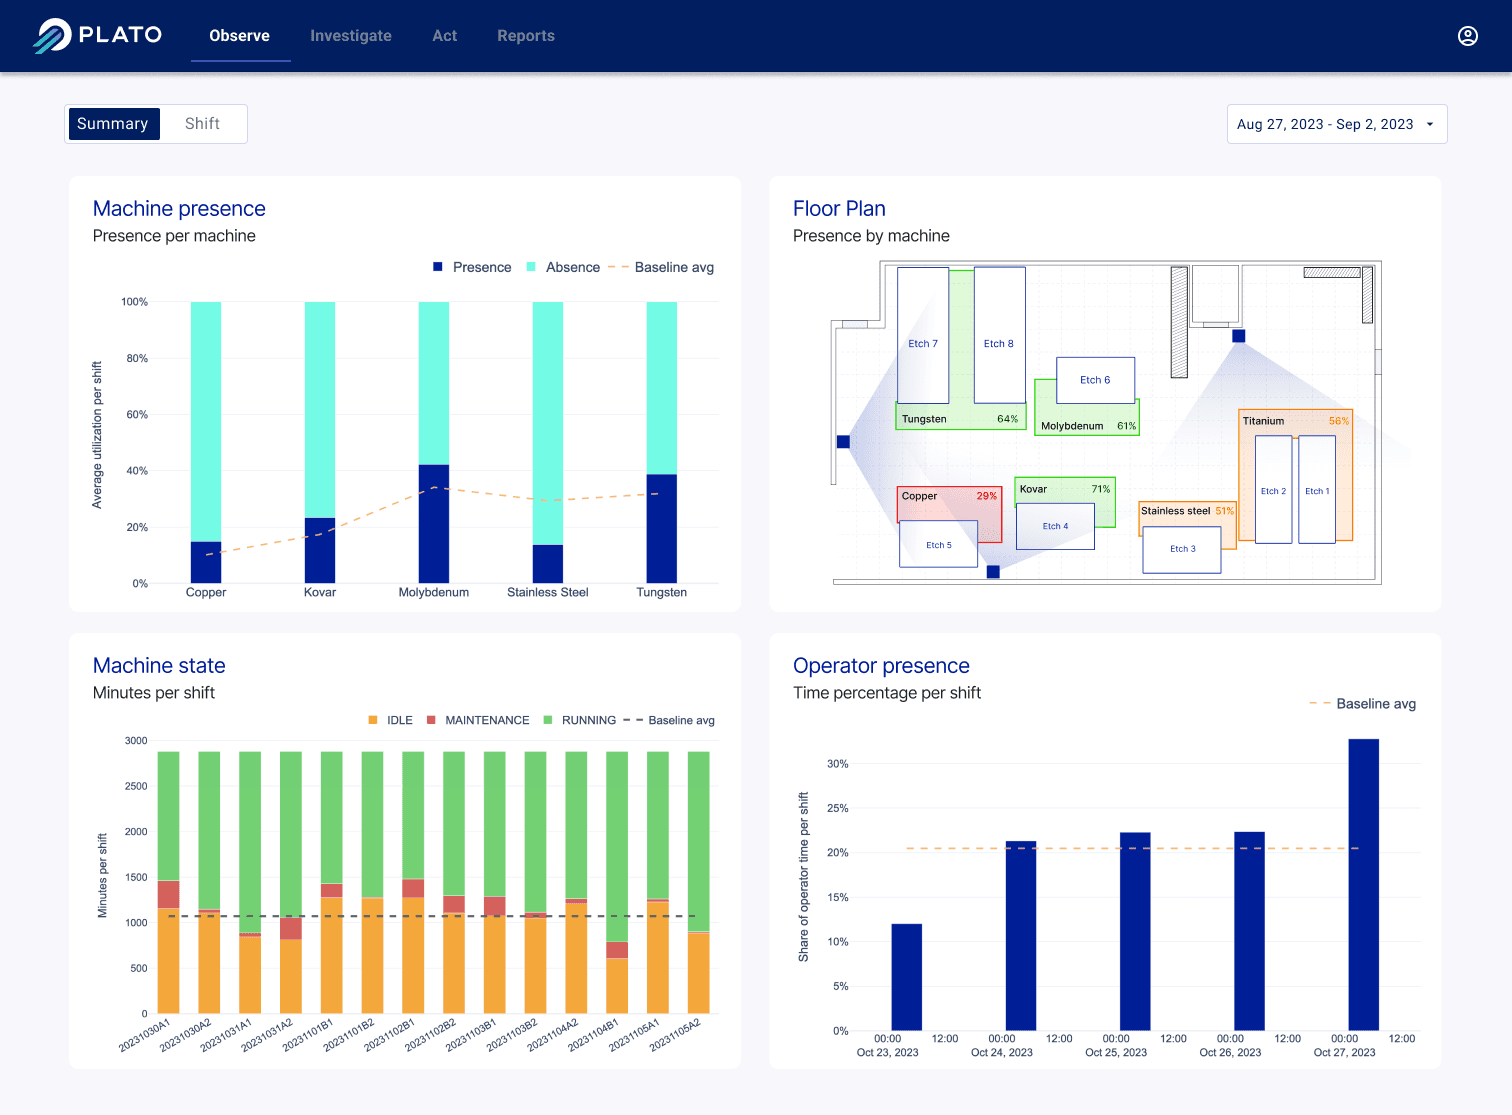Go to the Act page
Screen dimensions: 1512x1115
click(444, 35)
